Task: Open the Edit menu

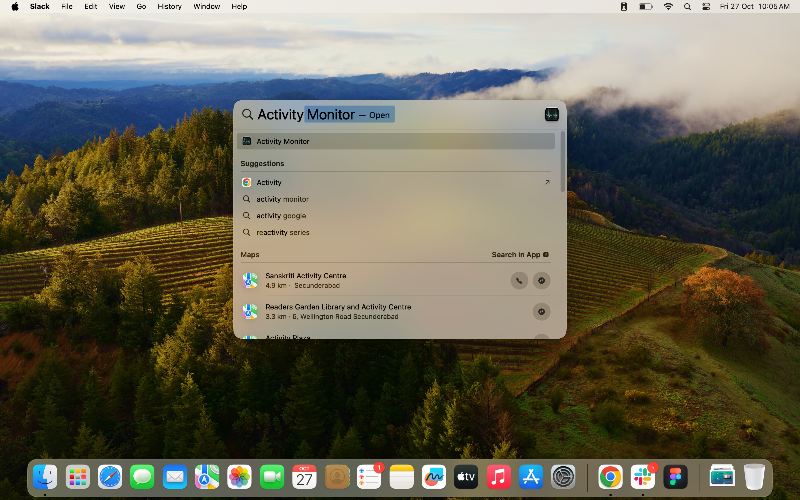Action: coord(91,7)
